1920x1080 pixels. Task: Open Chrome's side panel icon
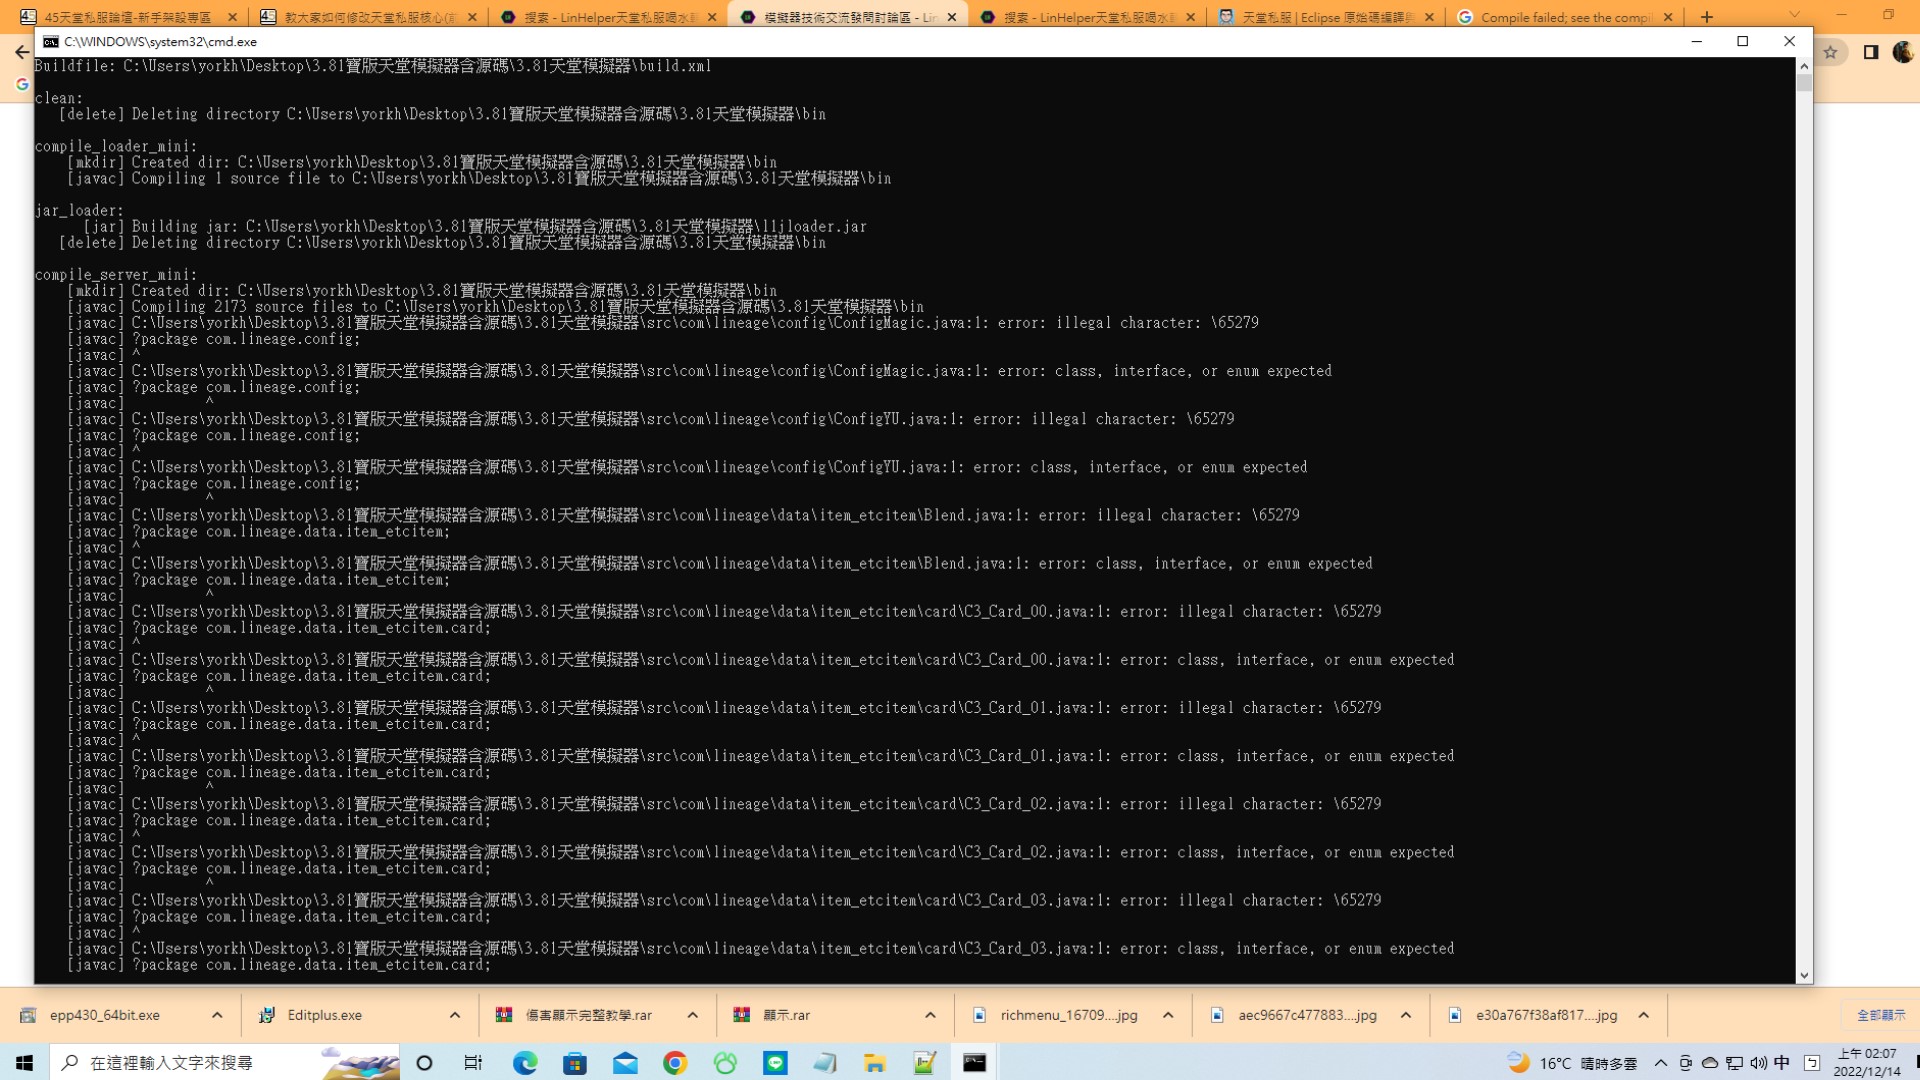[1871, 53]
